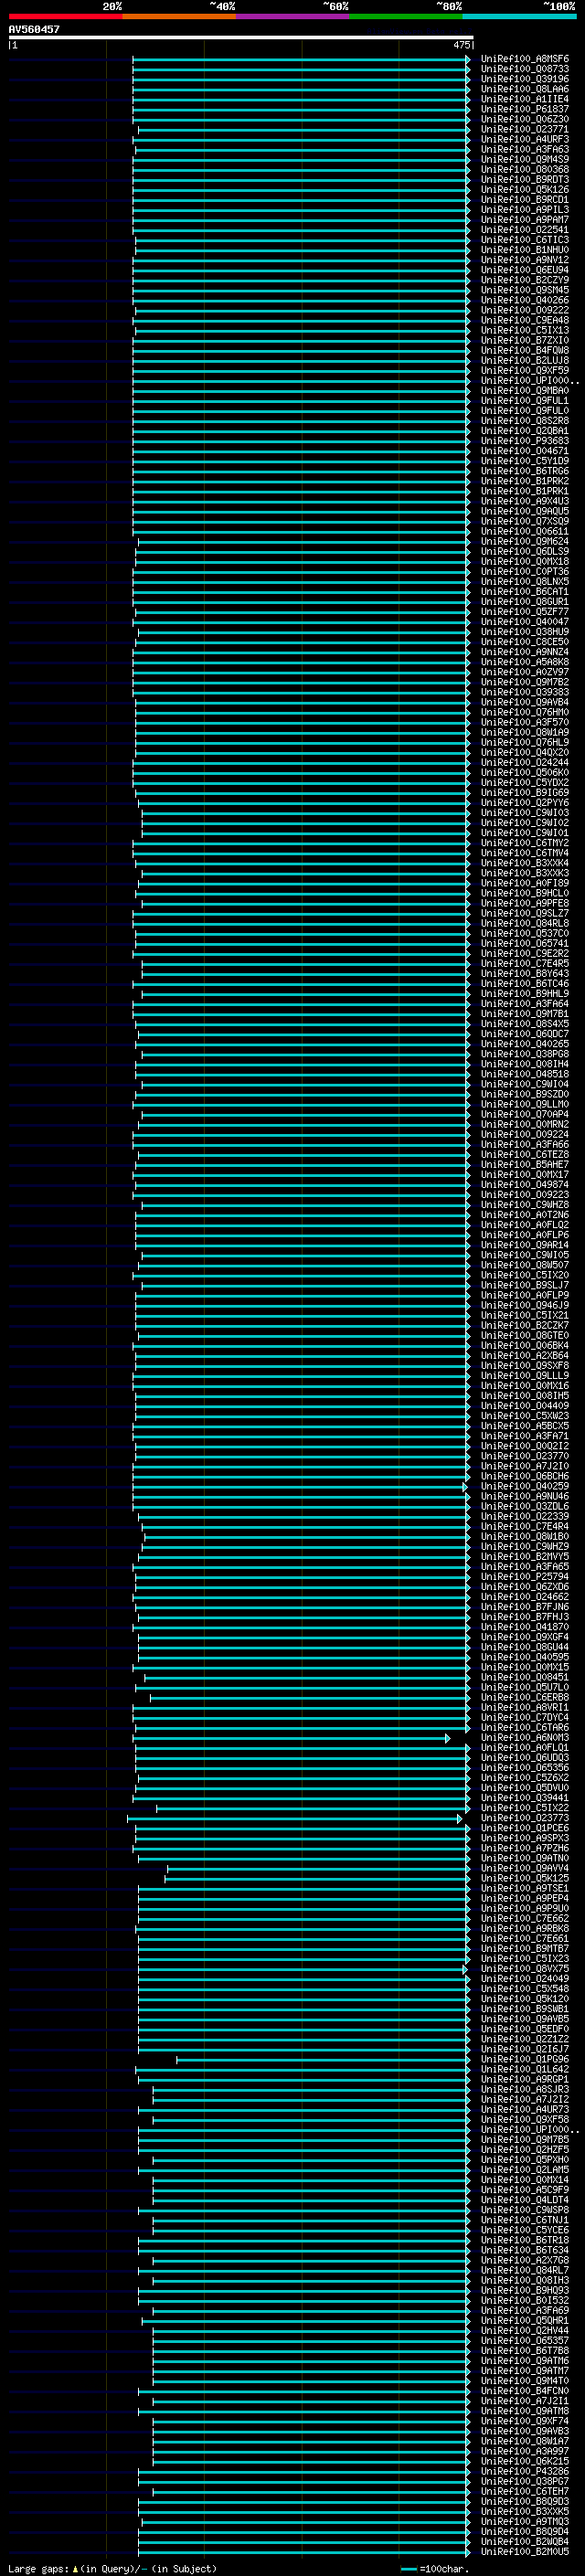Click the UniRef100_B9MTB7 label

[524, 1948]
